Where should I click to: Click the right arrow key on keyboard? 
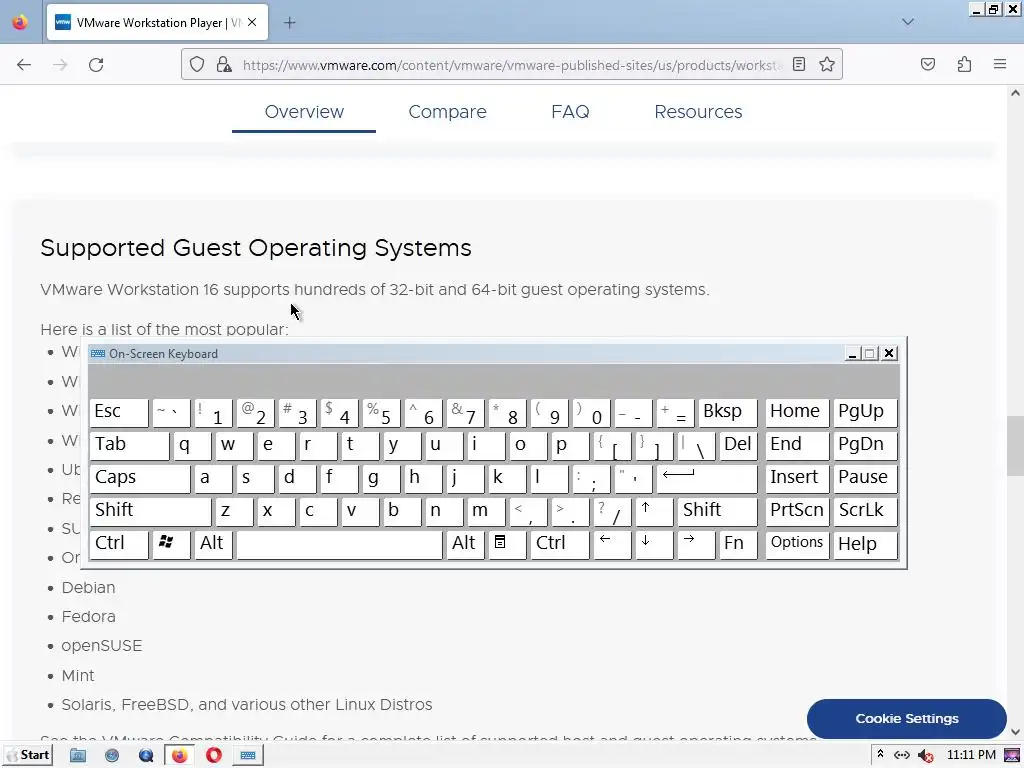tap(696, 544)
